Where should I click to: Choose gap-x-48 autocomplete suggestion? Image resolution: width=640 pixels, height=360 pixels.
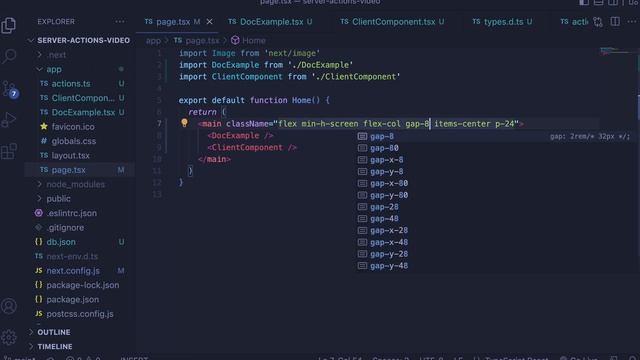[x=493, y=242]
